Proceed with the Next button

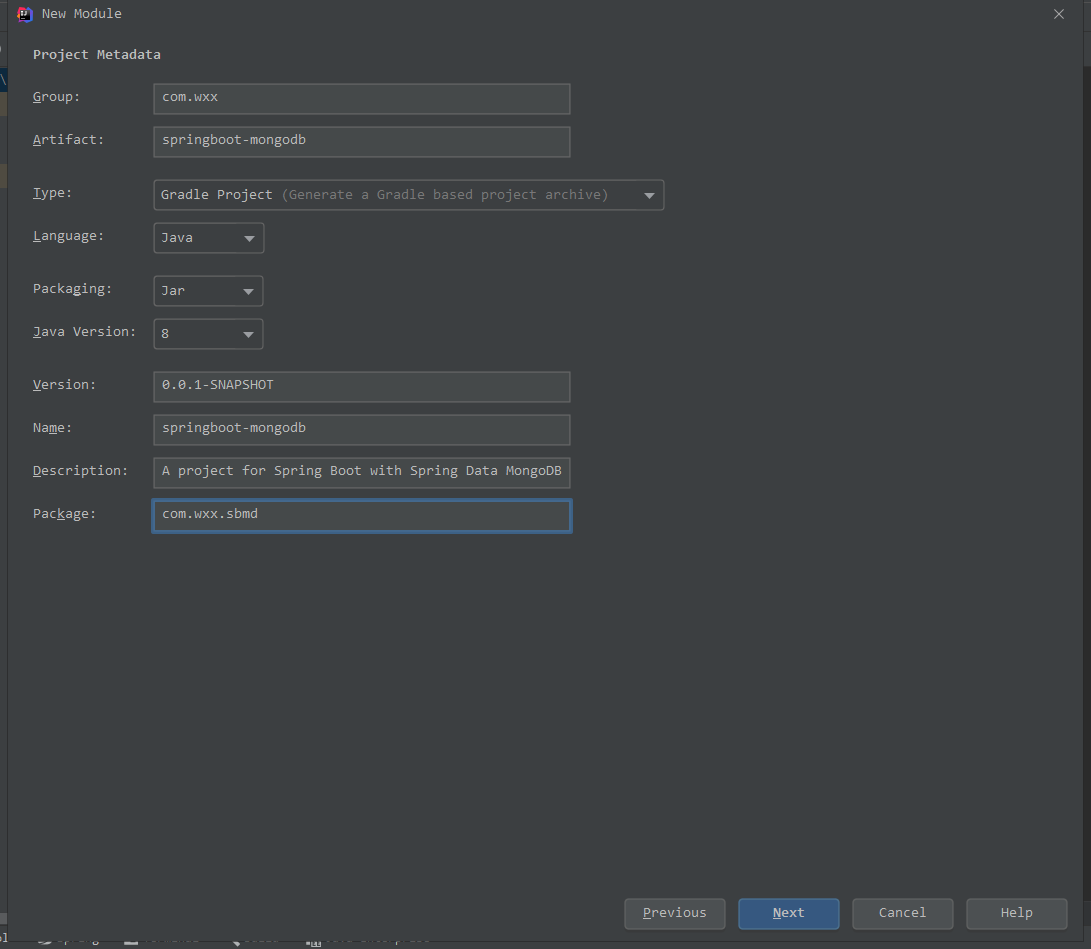(789, 914)
